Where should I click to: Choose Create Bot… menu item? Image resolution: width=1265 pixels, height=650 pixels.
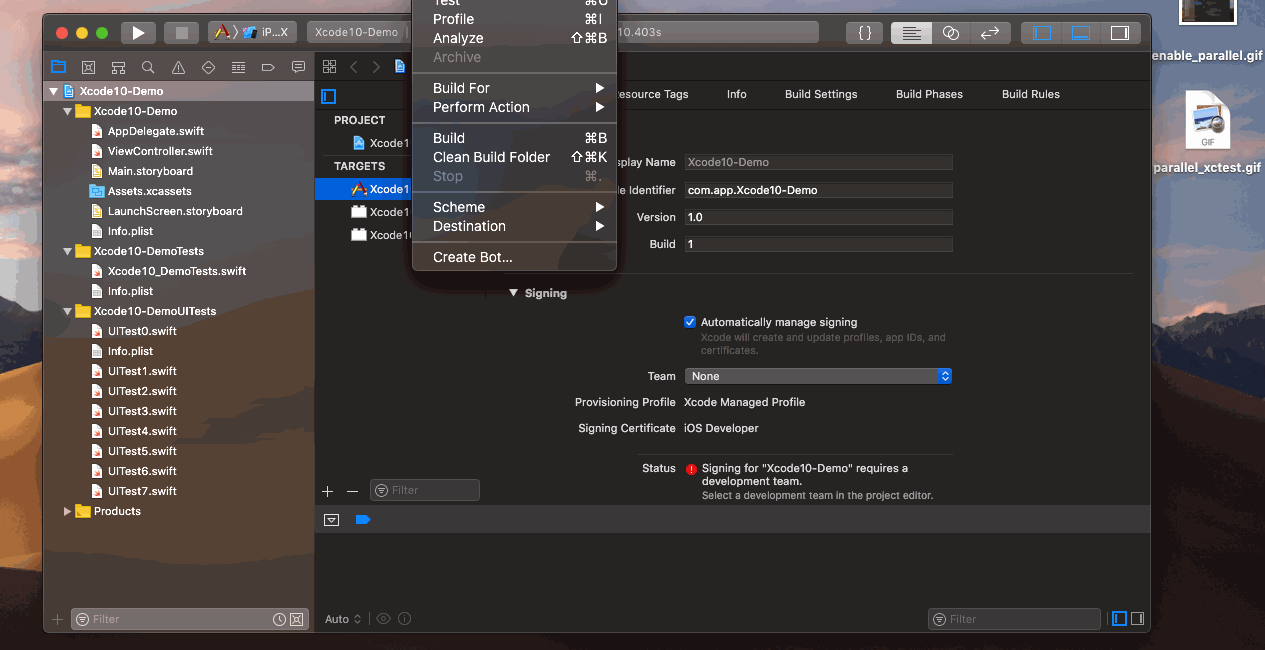pyautogui.click(x=514, y=257)
